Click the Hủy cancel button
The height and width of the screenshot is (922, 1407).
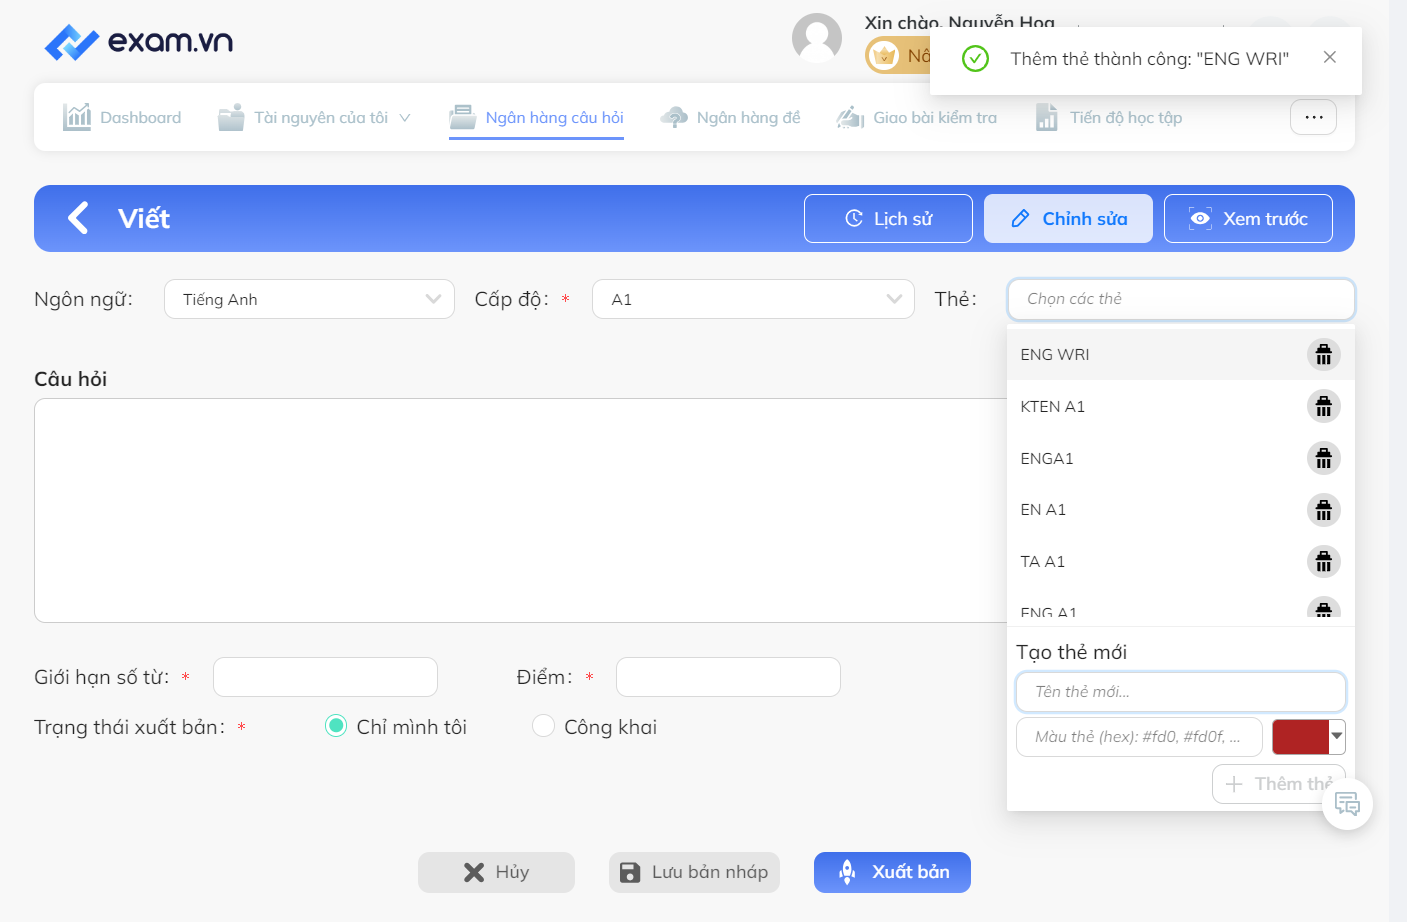coord(496,872)
